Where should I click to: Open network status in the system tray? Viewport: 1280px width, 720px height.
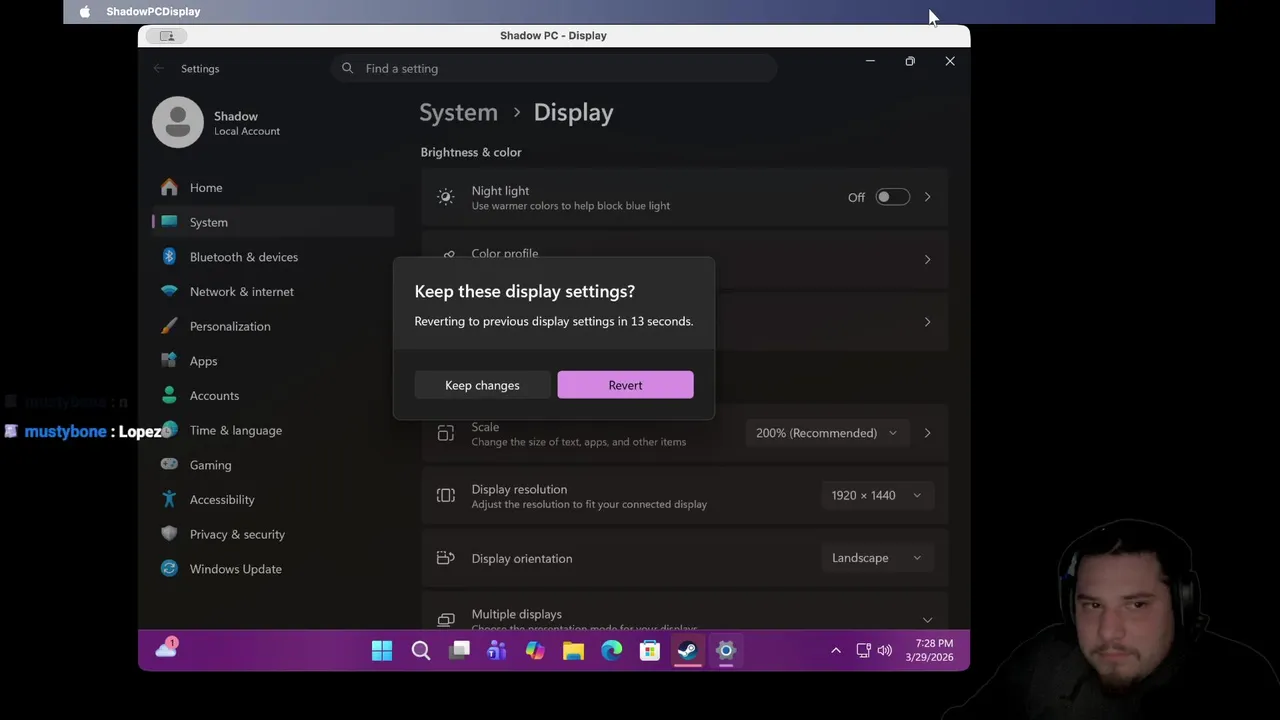(864, 651)
